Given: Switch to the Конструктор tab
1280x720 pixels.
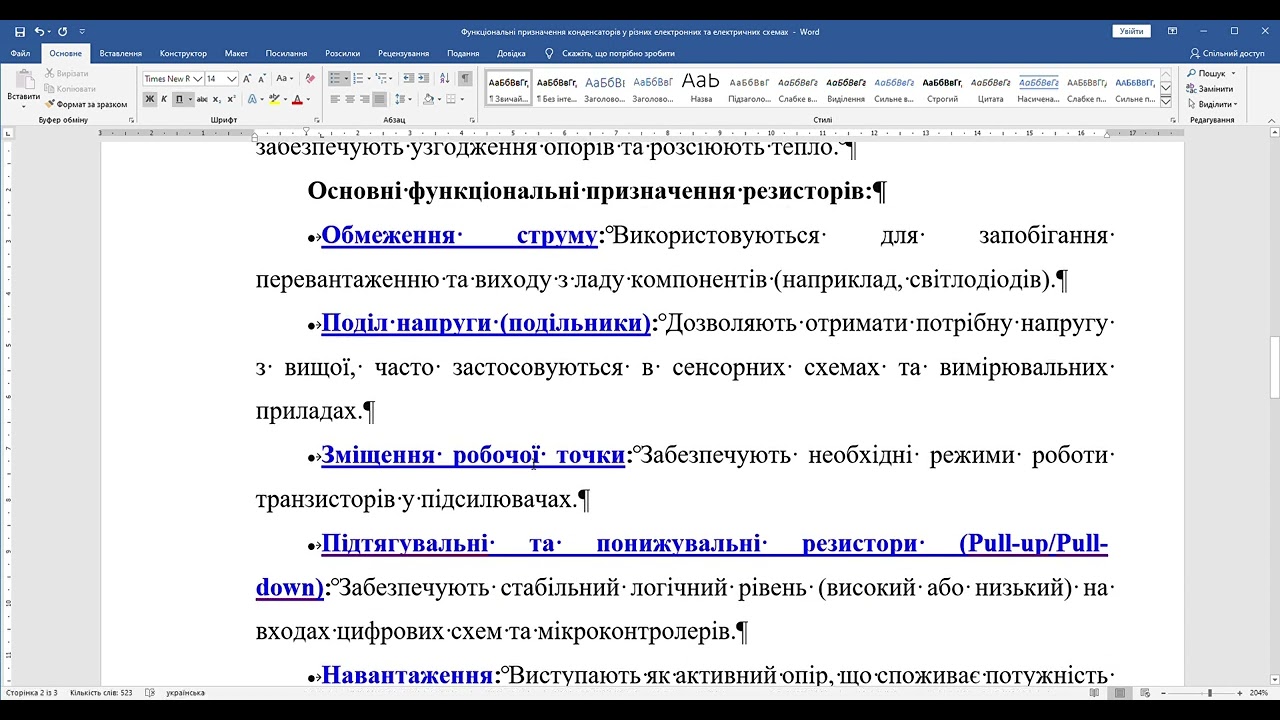Looking at the screenshot, I should click(183, 53).
